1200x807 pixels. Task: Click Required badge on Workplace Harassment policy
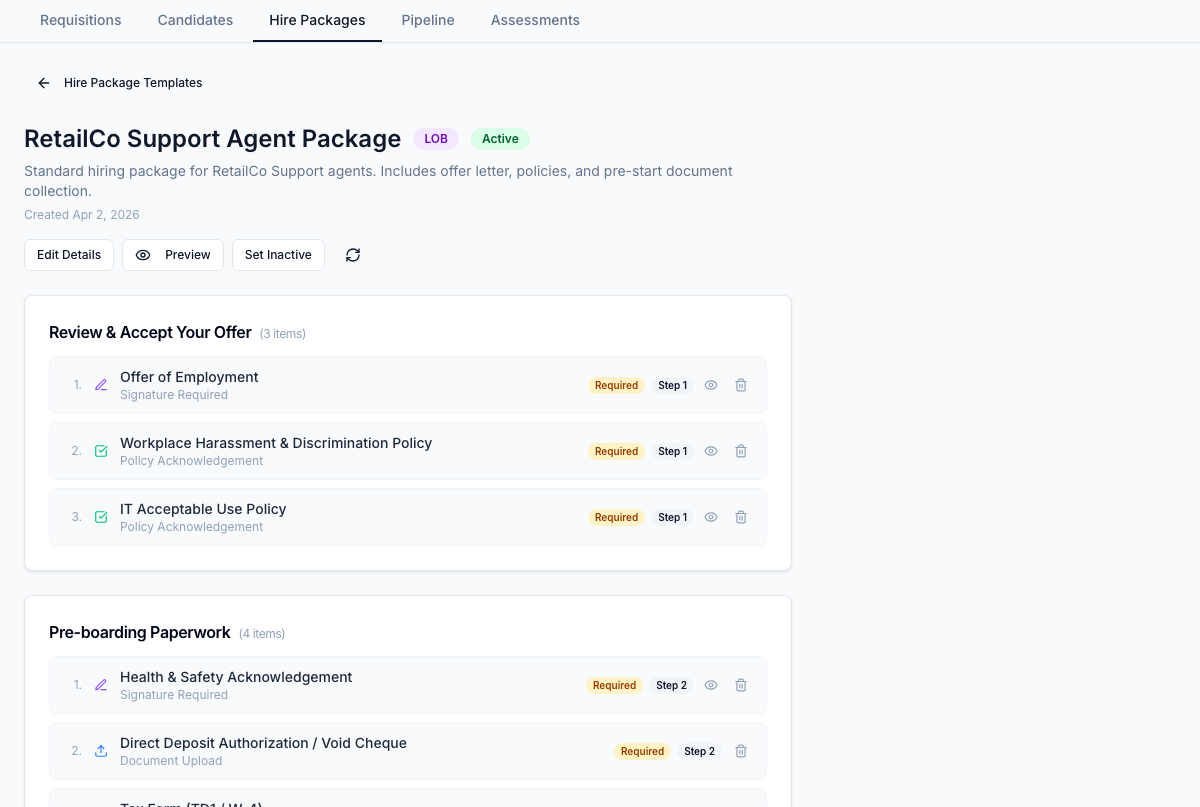616,451
